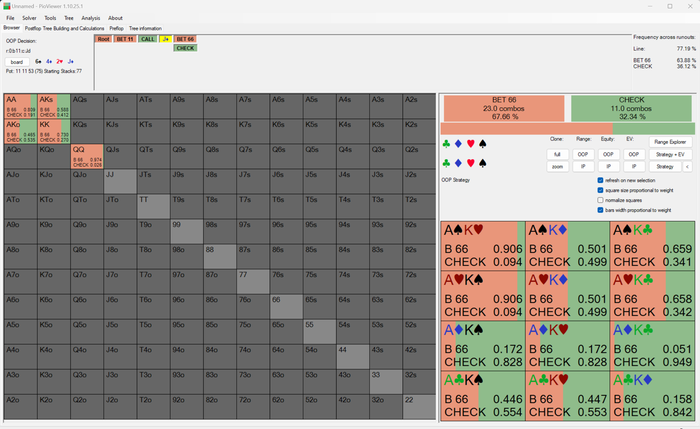Select the club suit in the lower suit row

[446, 163]
